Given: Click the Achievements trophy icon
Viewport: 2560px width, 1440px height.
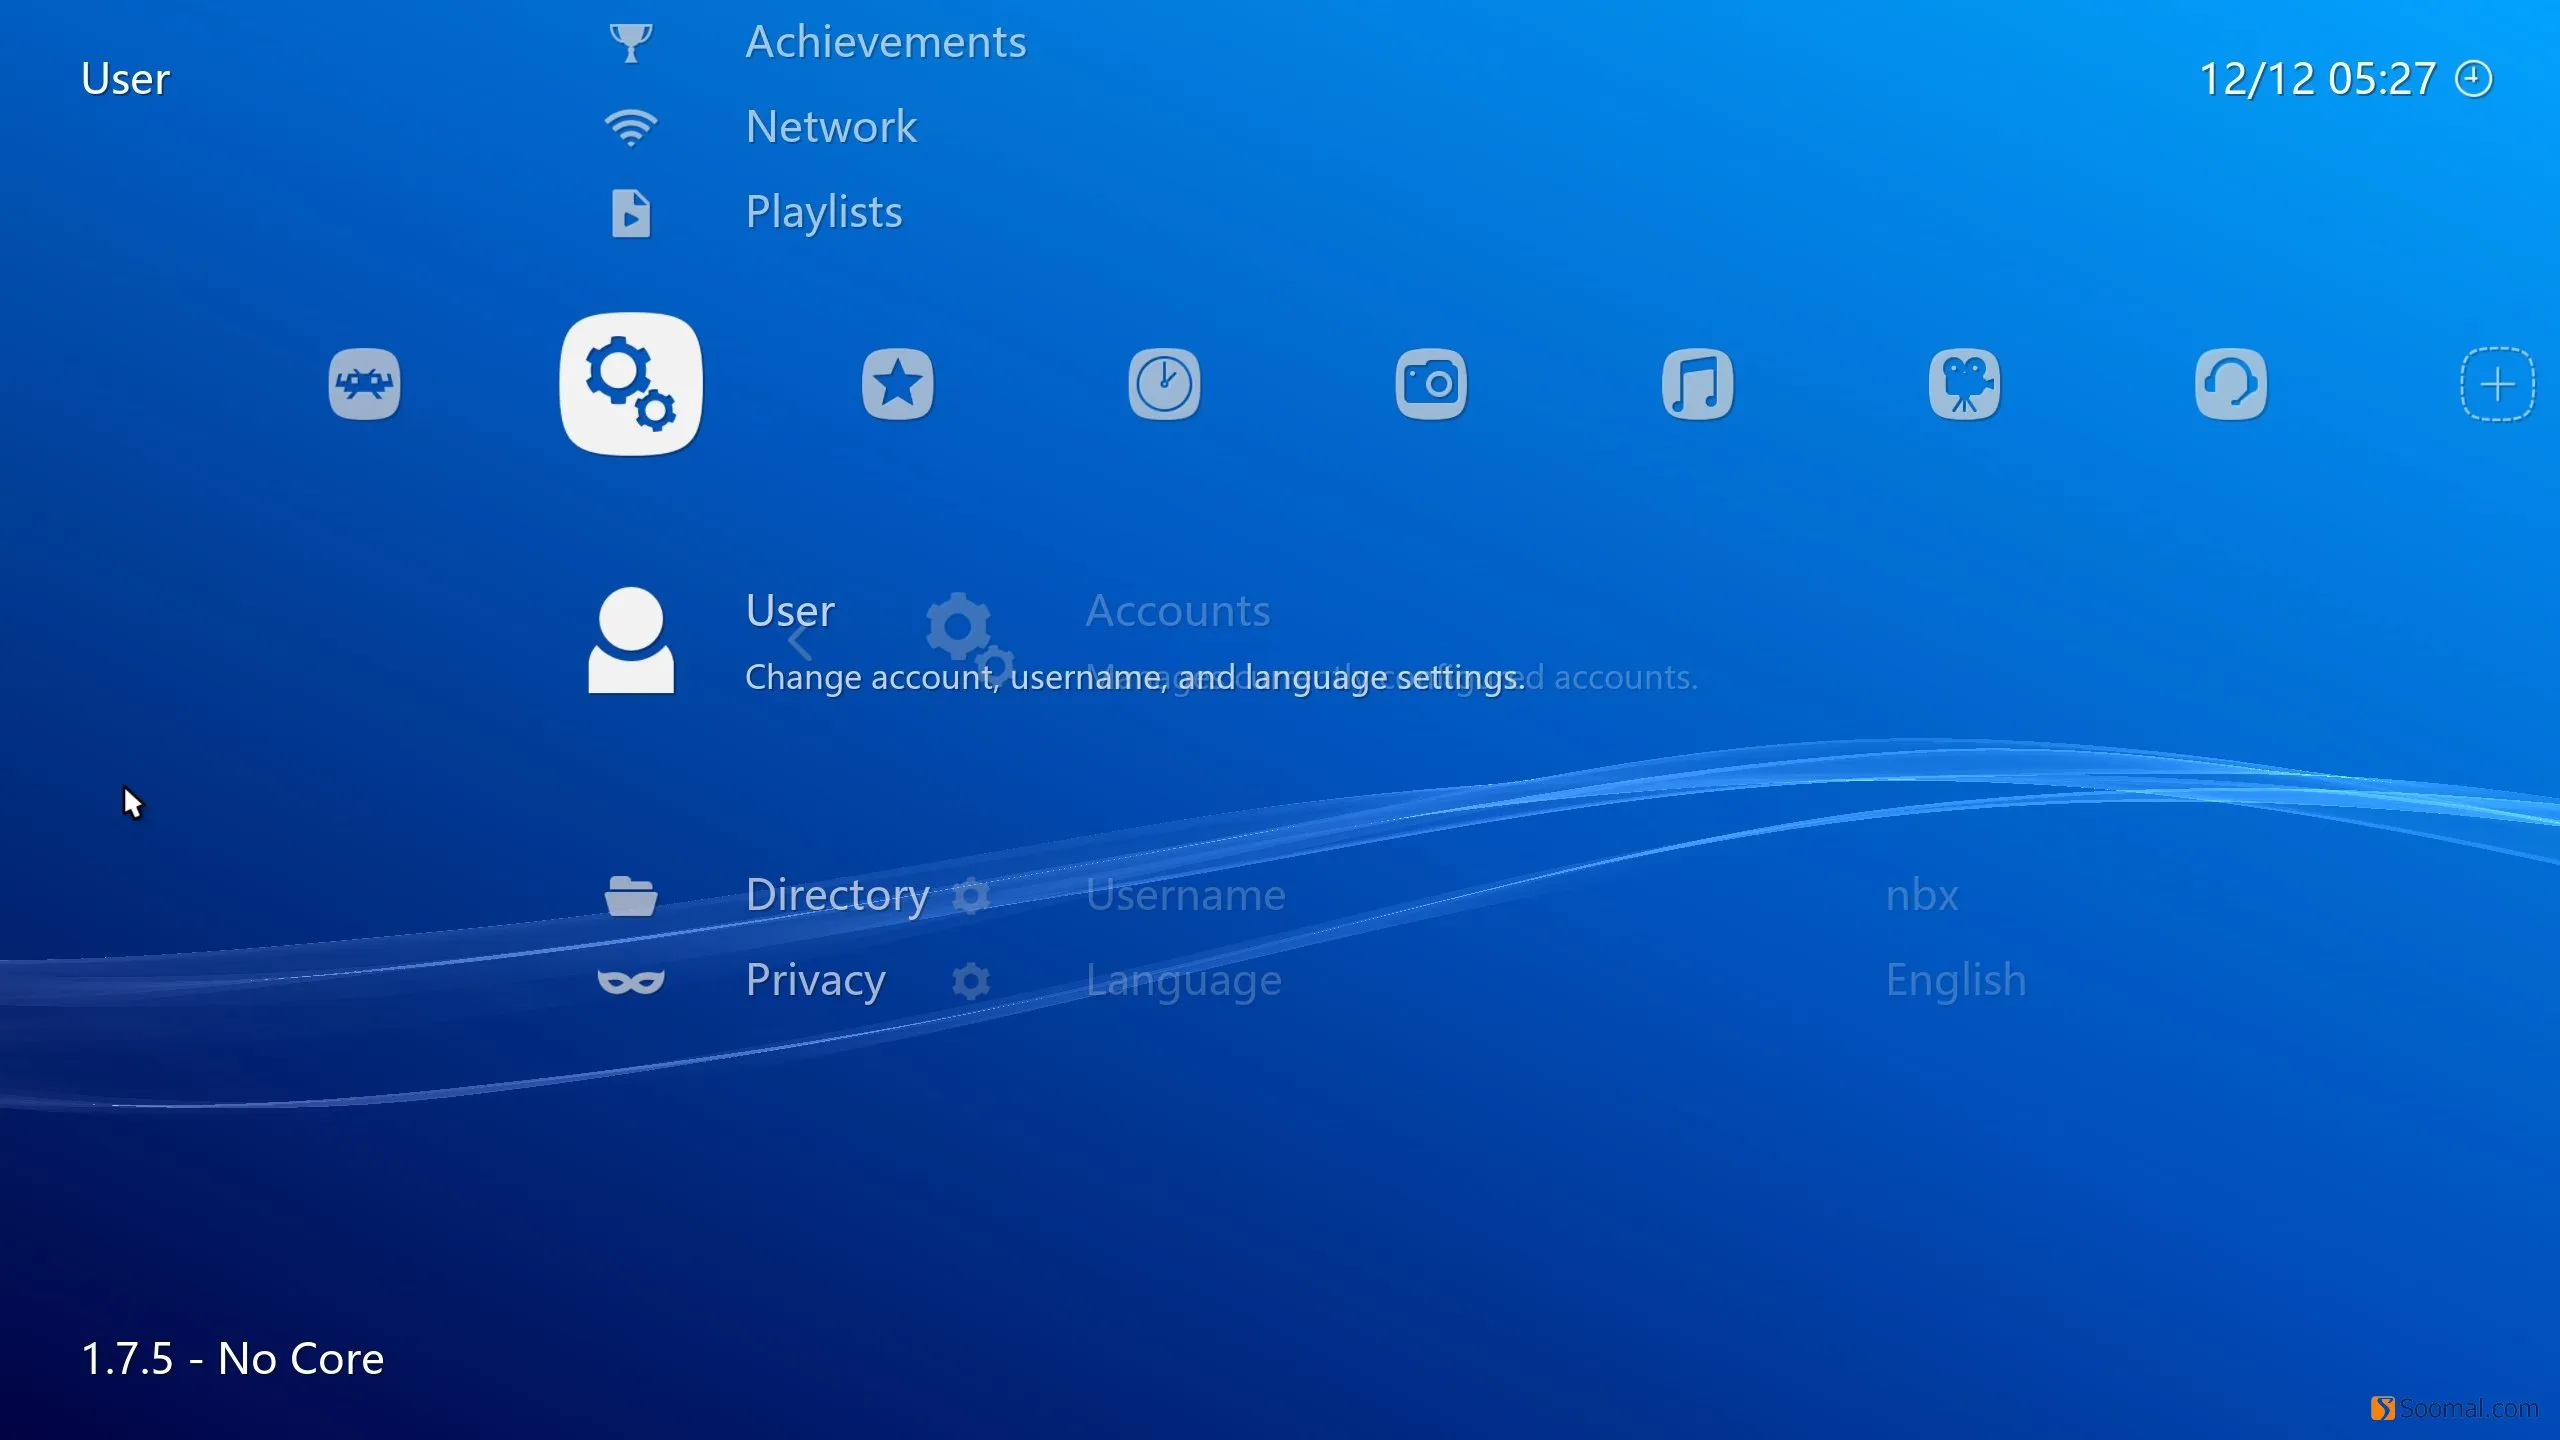Looking at the screenshot, I should pos(631,42).
